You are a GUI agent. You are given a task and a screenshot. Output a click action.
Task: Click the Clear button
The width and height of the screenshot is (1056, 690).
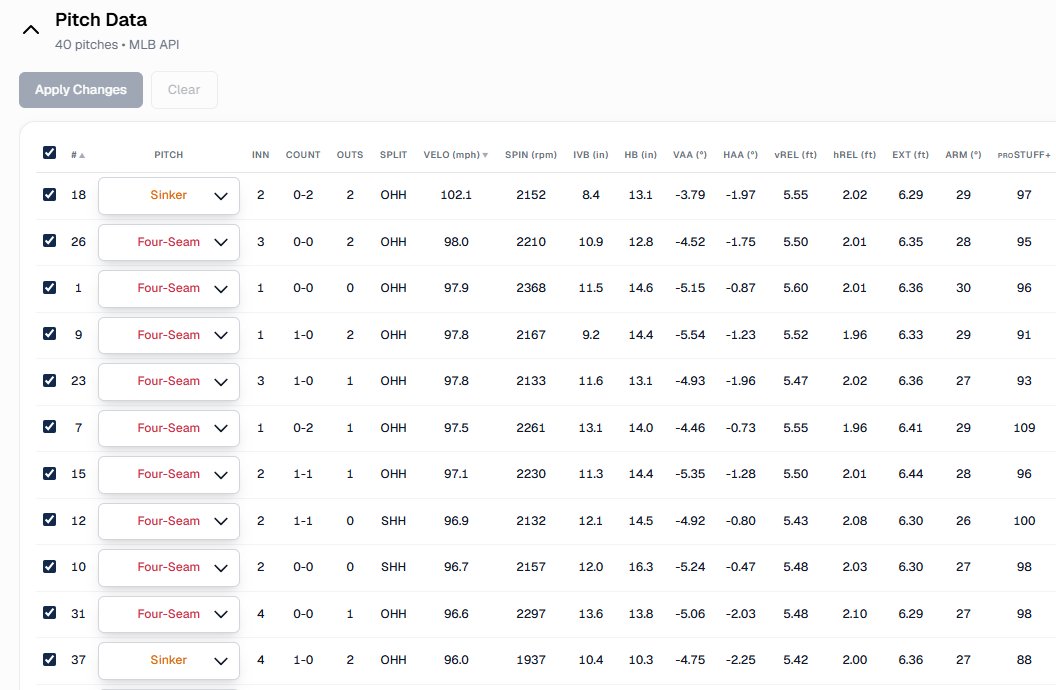(184, 90)
